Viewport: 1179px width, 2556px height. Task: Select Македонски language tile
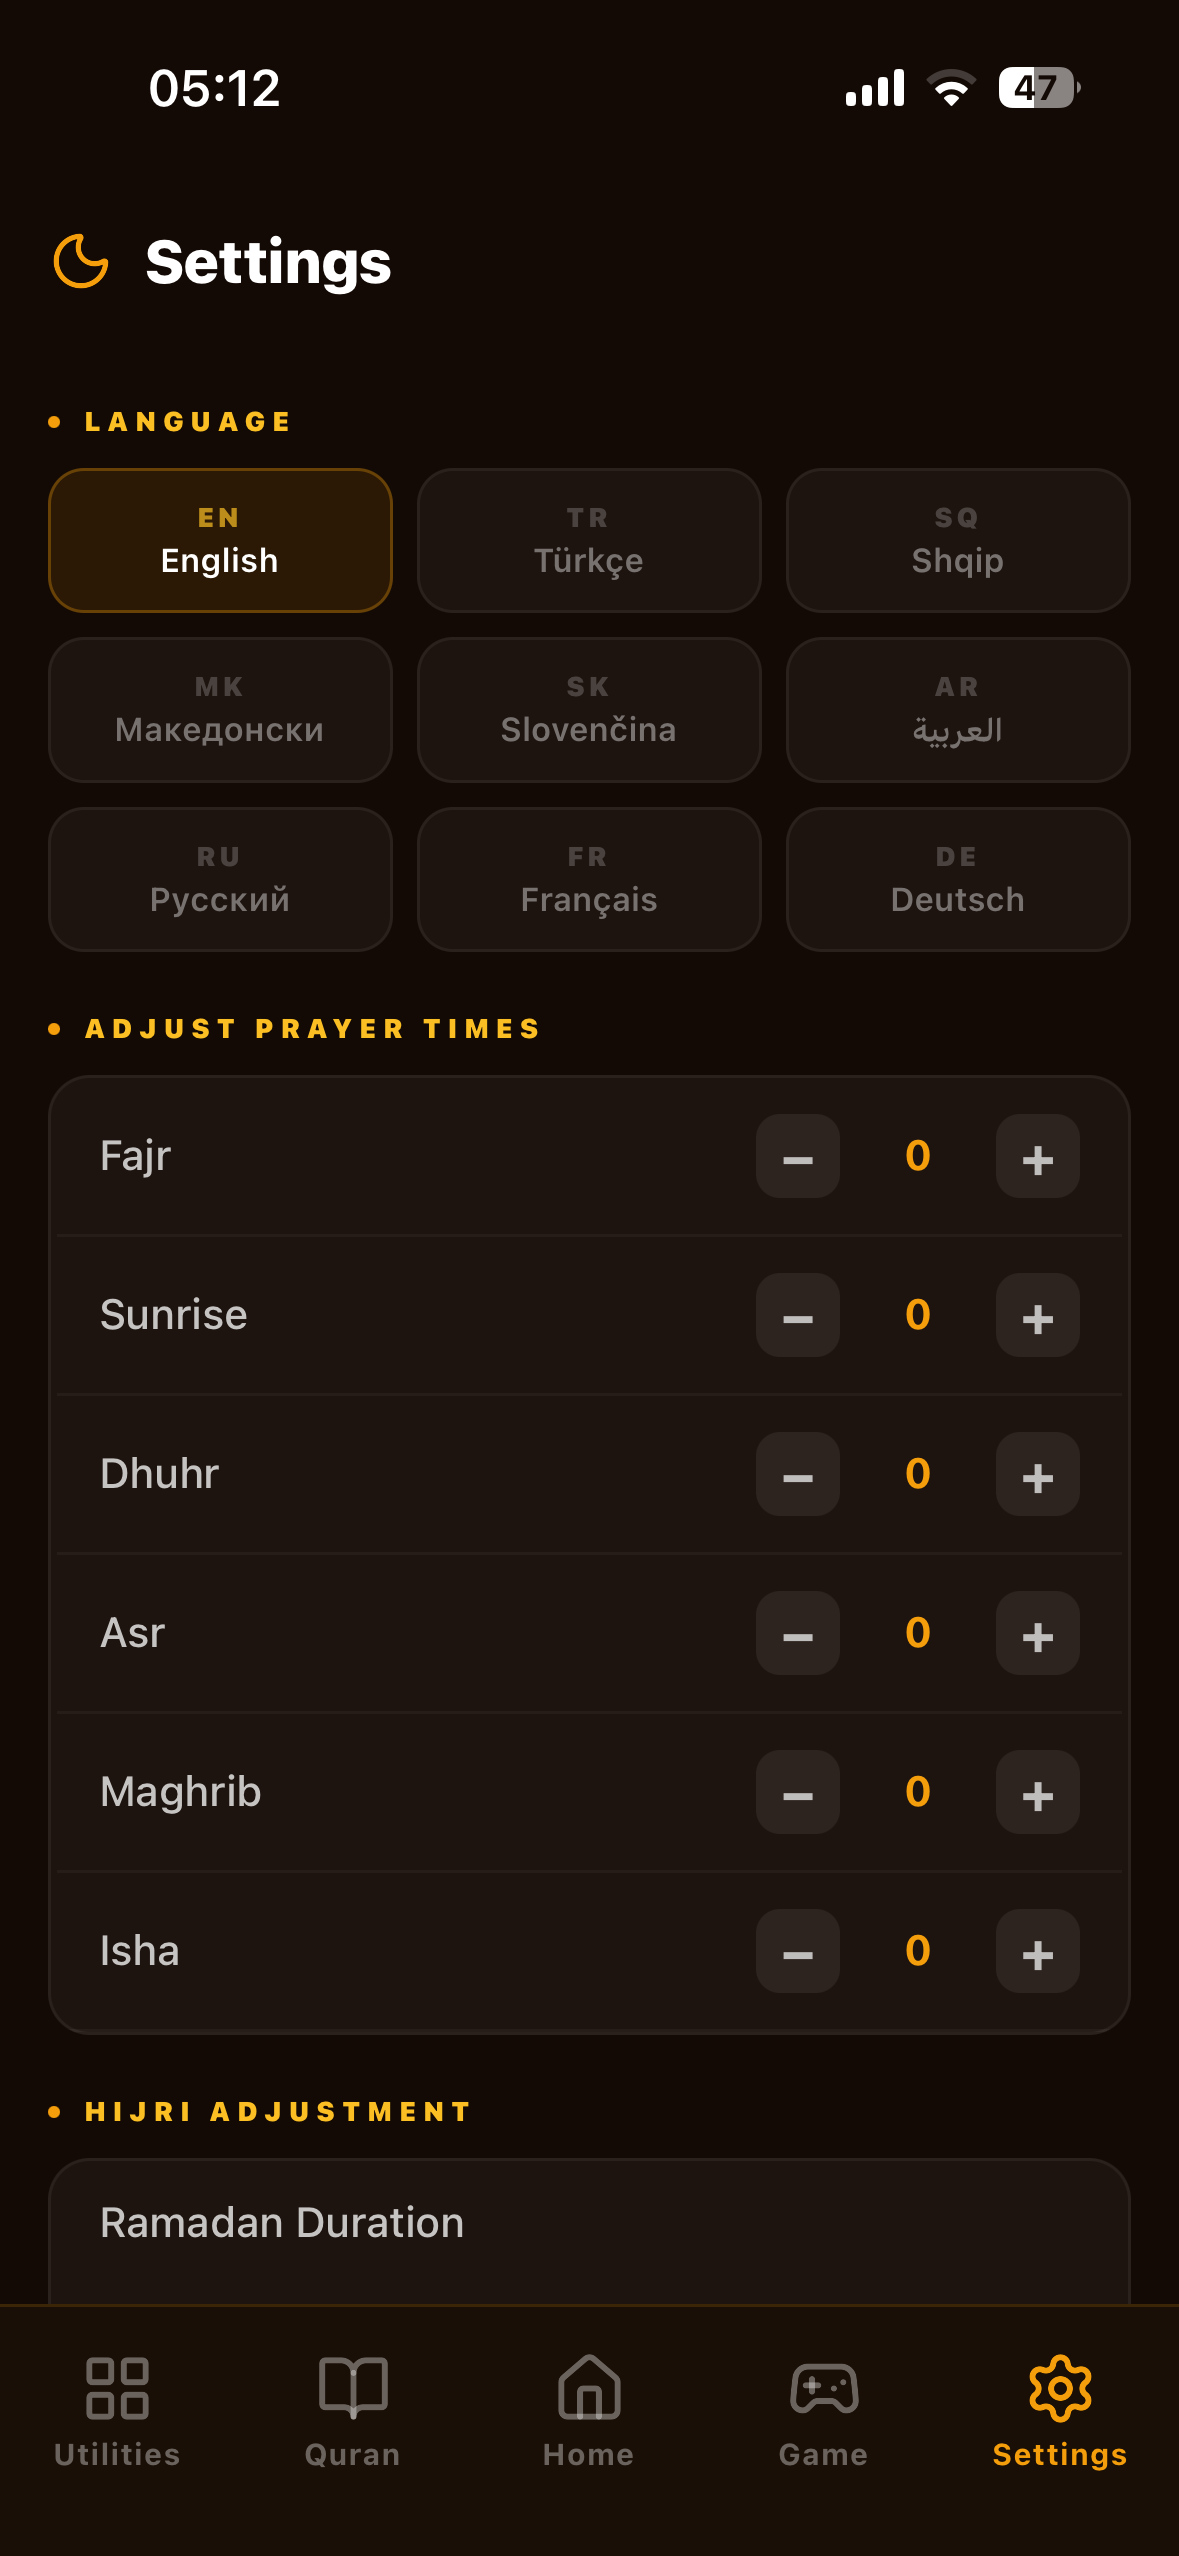click(x=220, y=710)
